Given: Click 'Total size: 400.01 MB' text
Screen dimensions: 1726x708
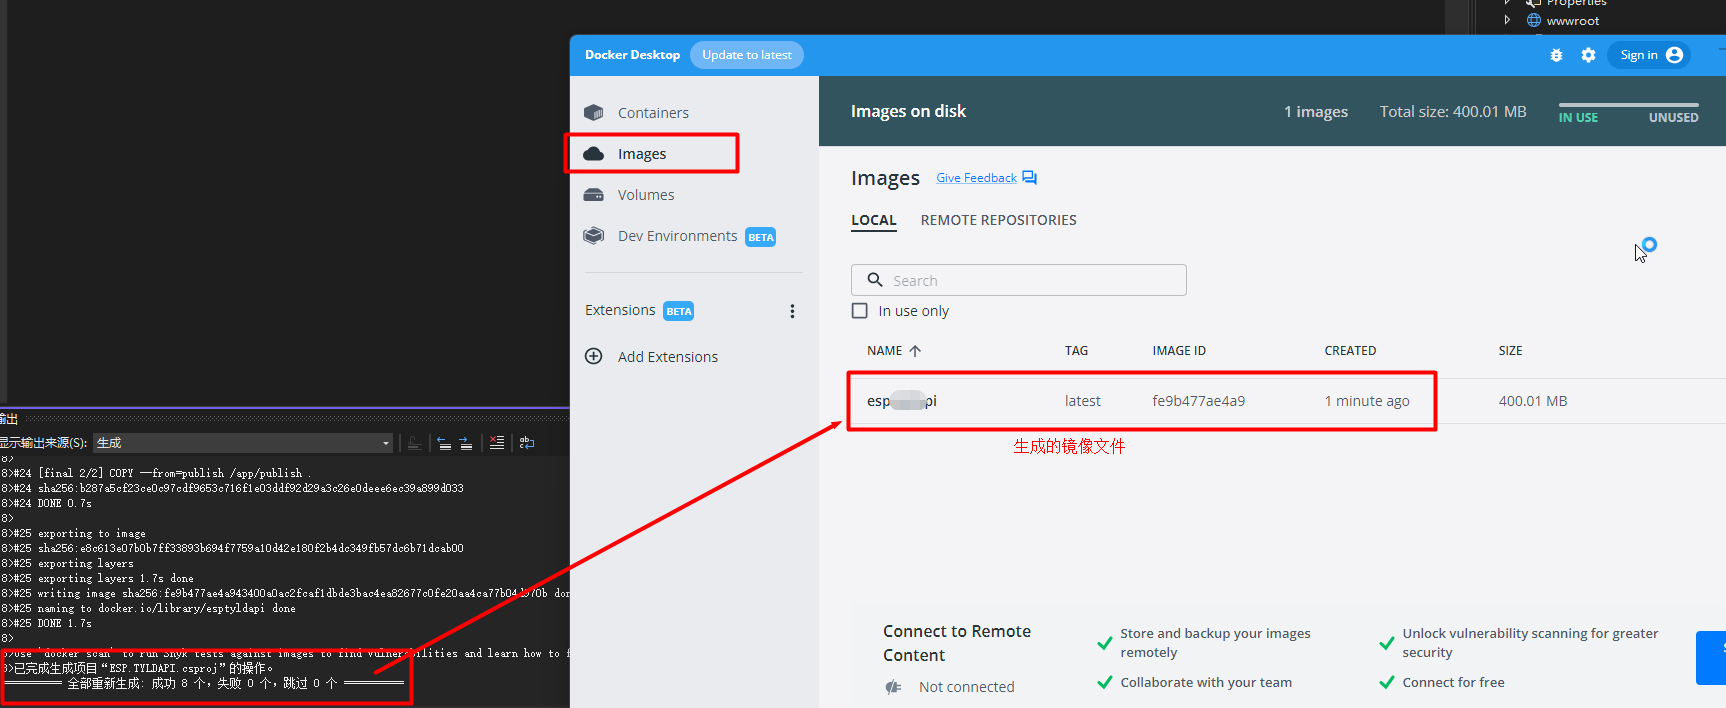Looking at the screenshot, I should 1453,112.
